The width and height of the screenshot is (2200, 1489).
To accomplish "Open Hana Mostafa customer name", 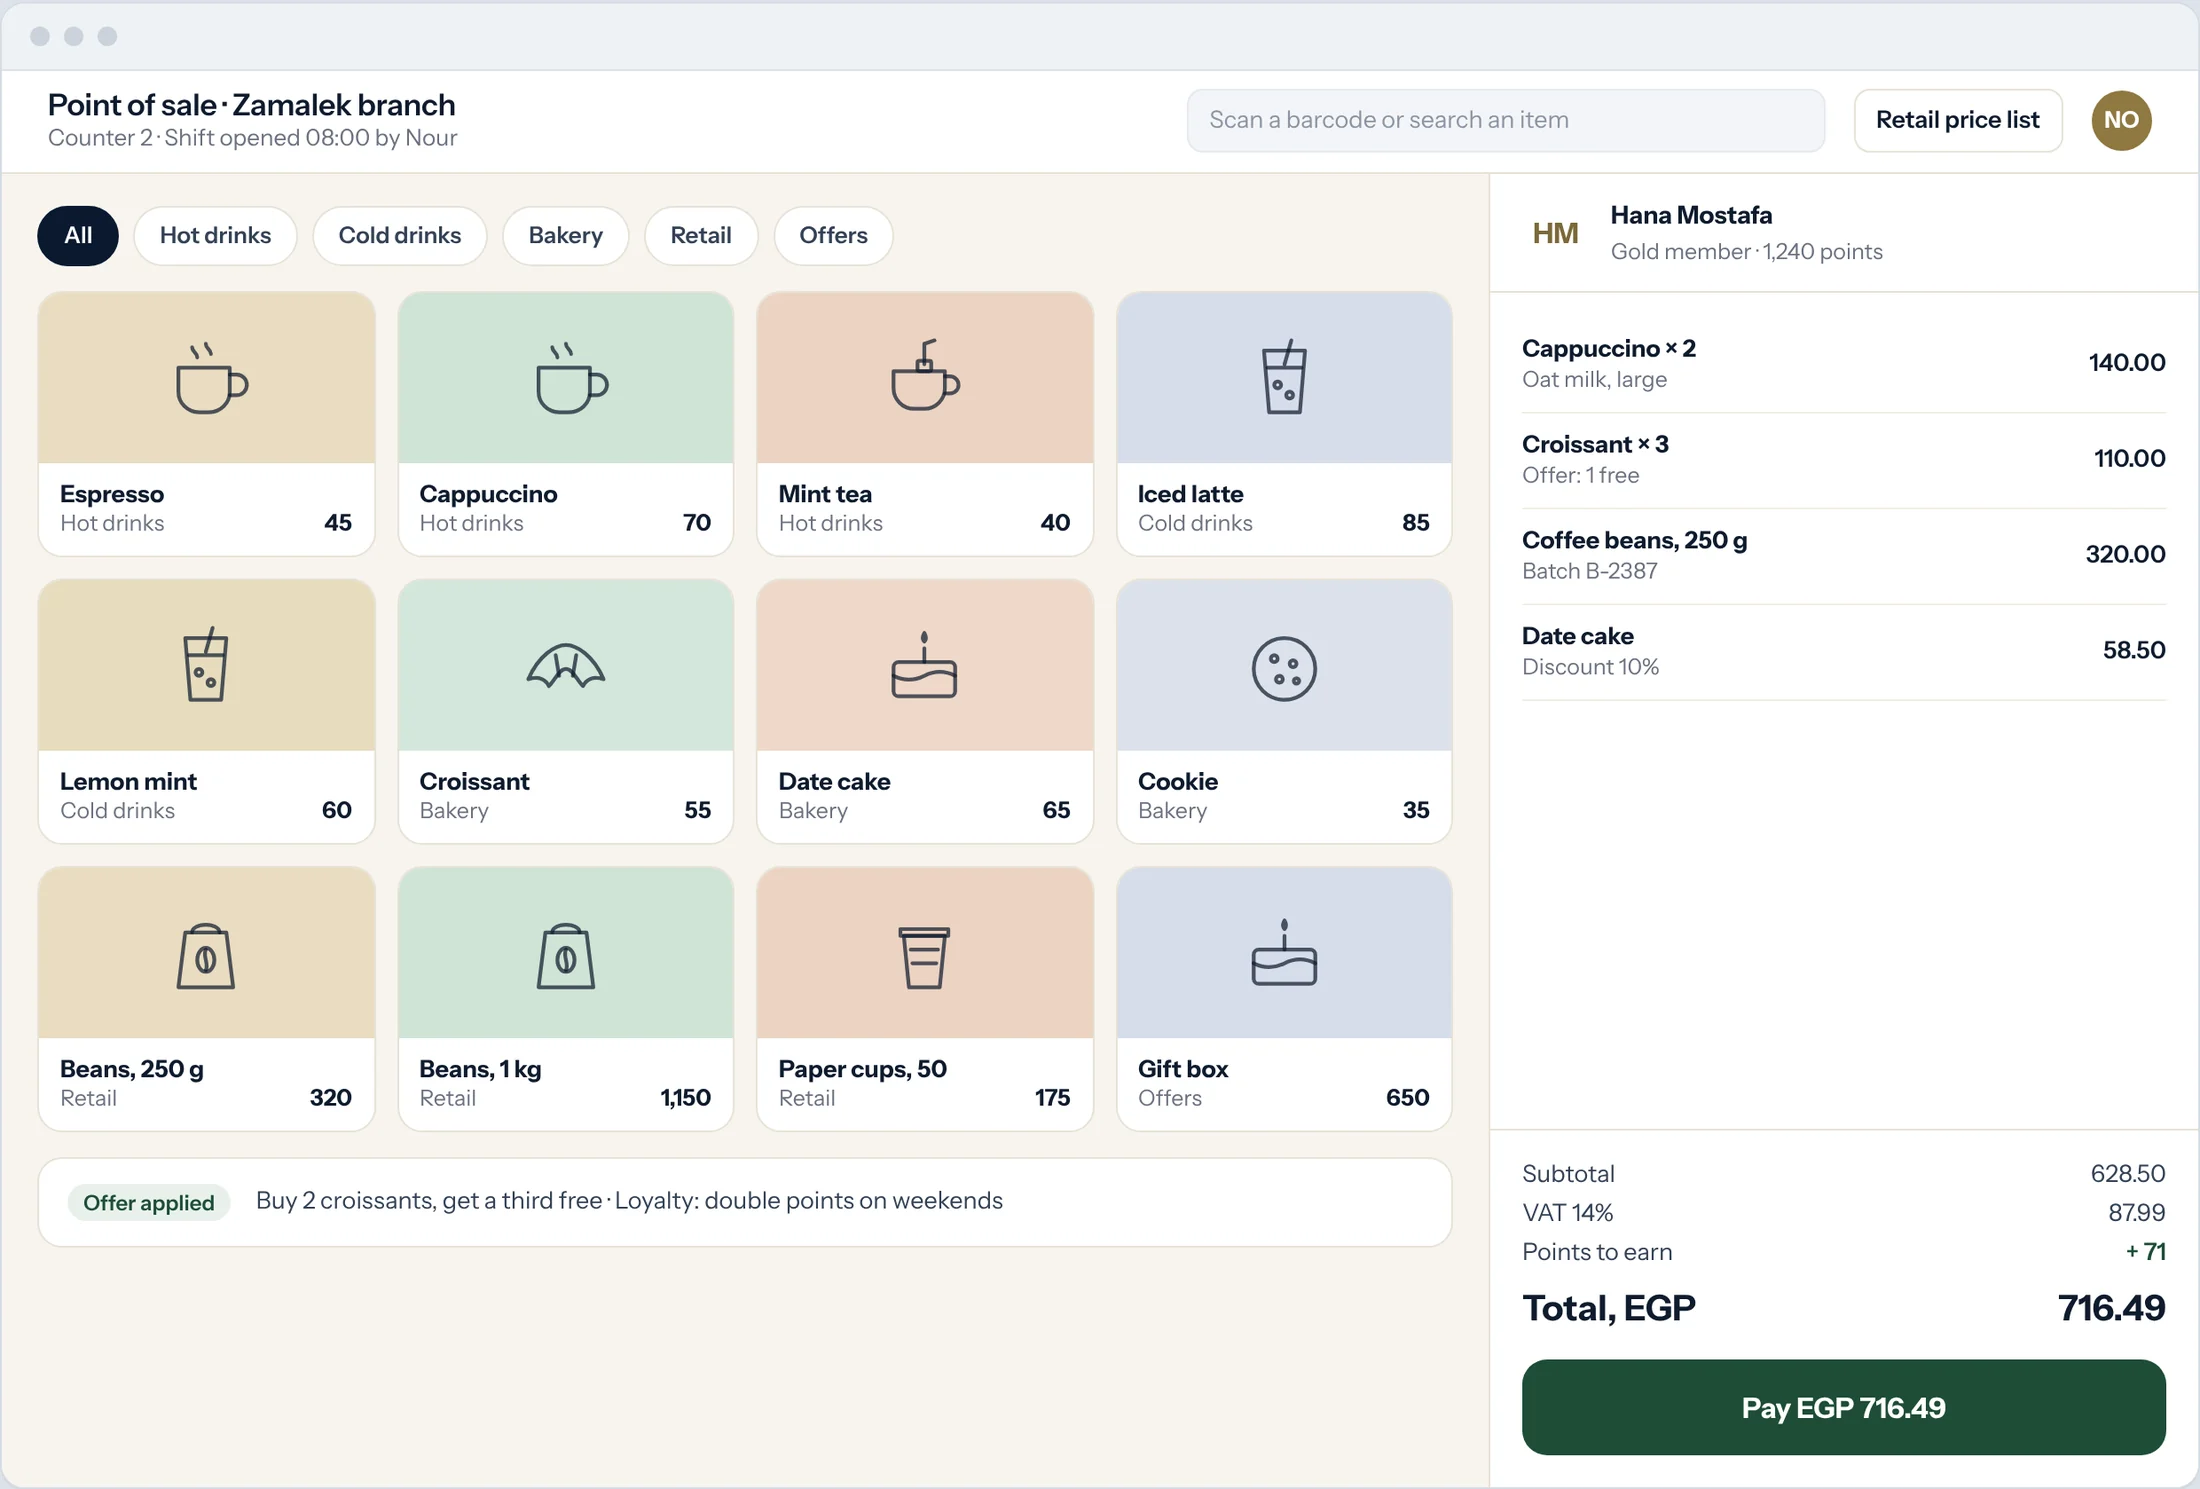I will 1691,215.
